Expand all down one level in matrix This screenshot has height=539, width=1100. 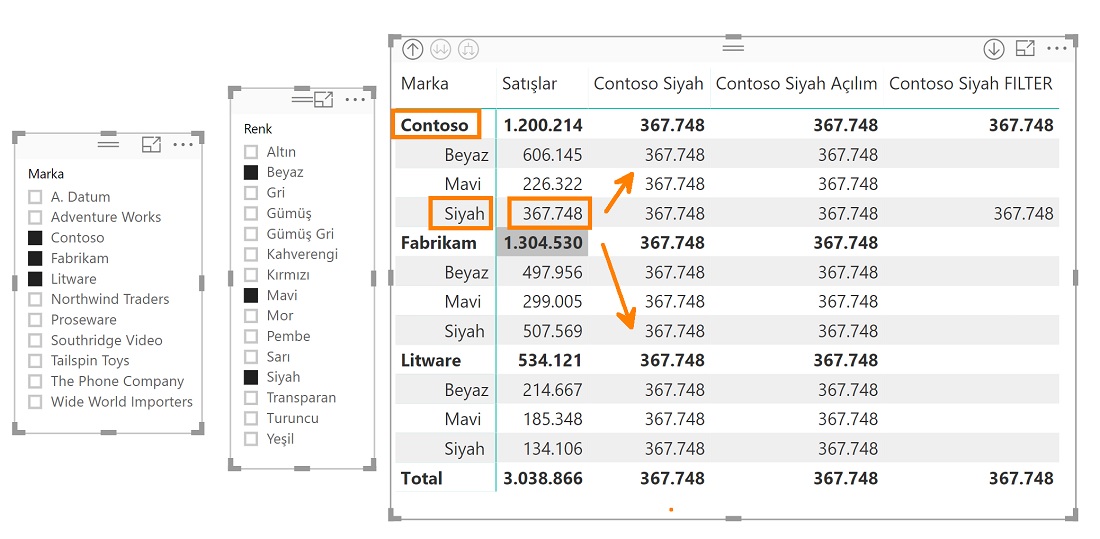(x=469, y=49)
